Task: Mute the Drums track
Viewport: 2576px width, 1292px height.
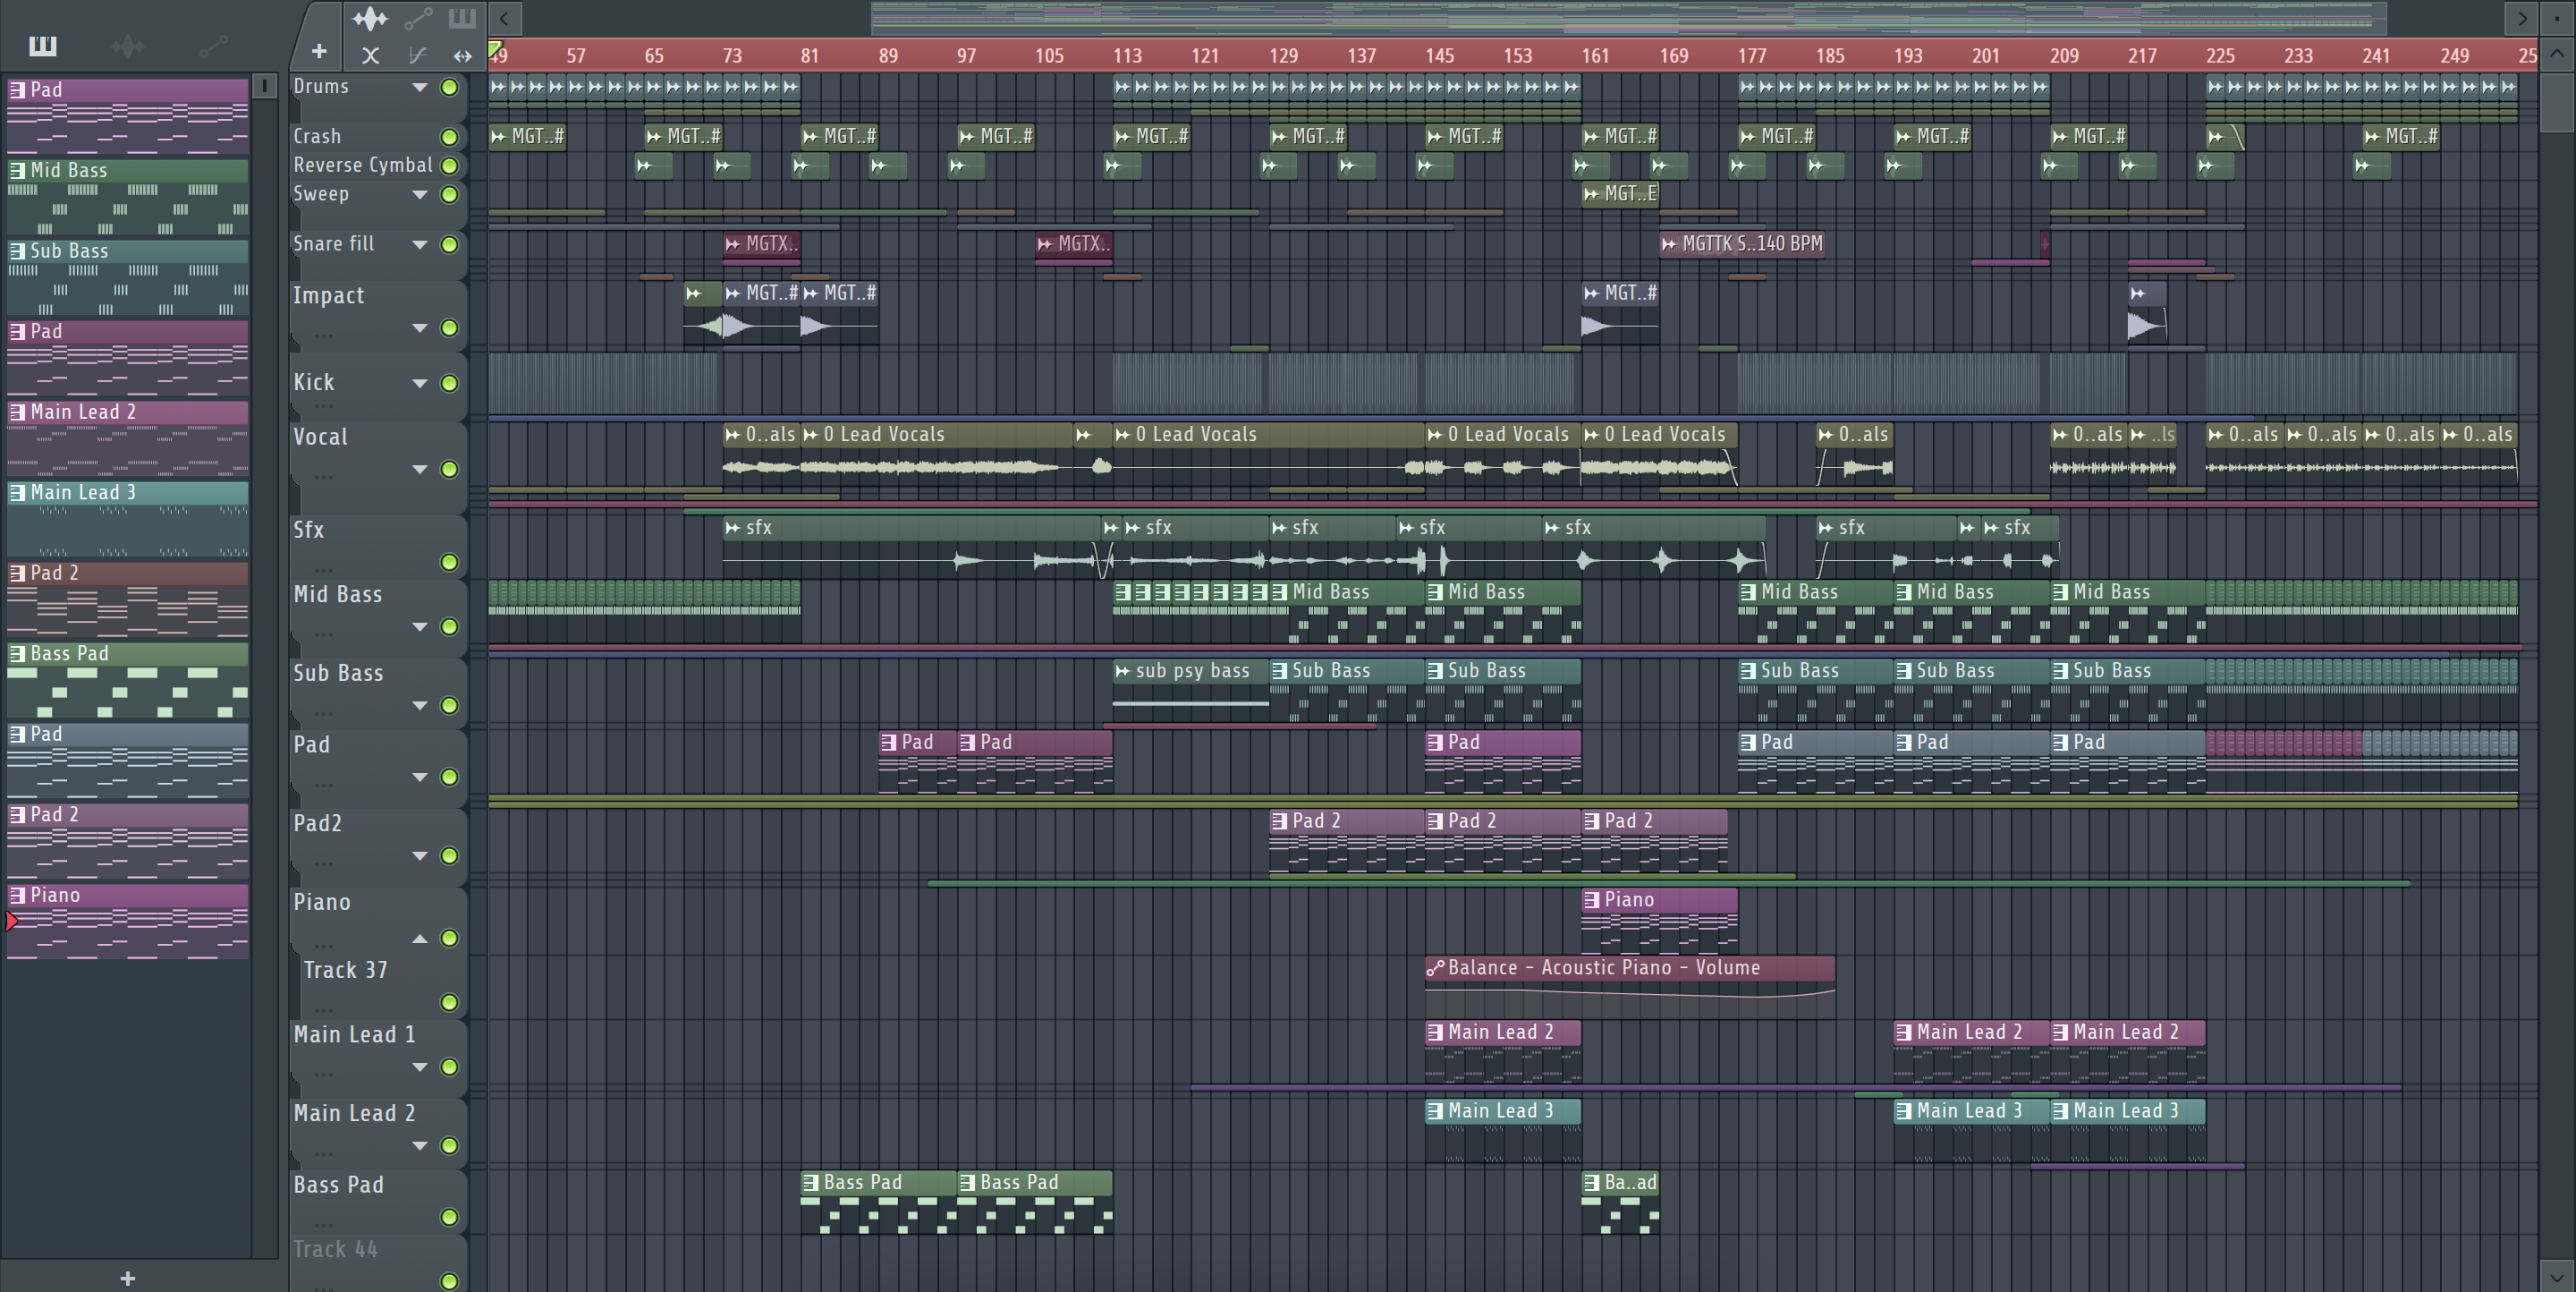Action: coord(450,87)
